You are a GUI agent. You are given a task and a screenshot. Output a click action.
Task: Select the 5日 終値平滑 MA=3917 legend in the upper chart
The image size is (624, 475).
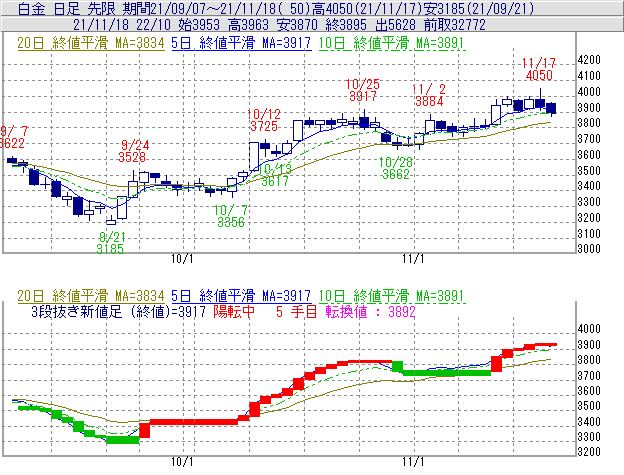point(241,43)
